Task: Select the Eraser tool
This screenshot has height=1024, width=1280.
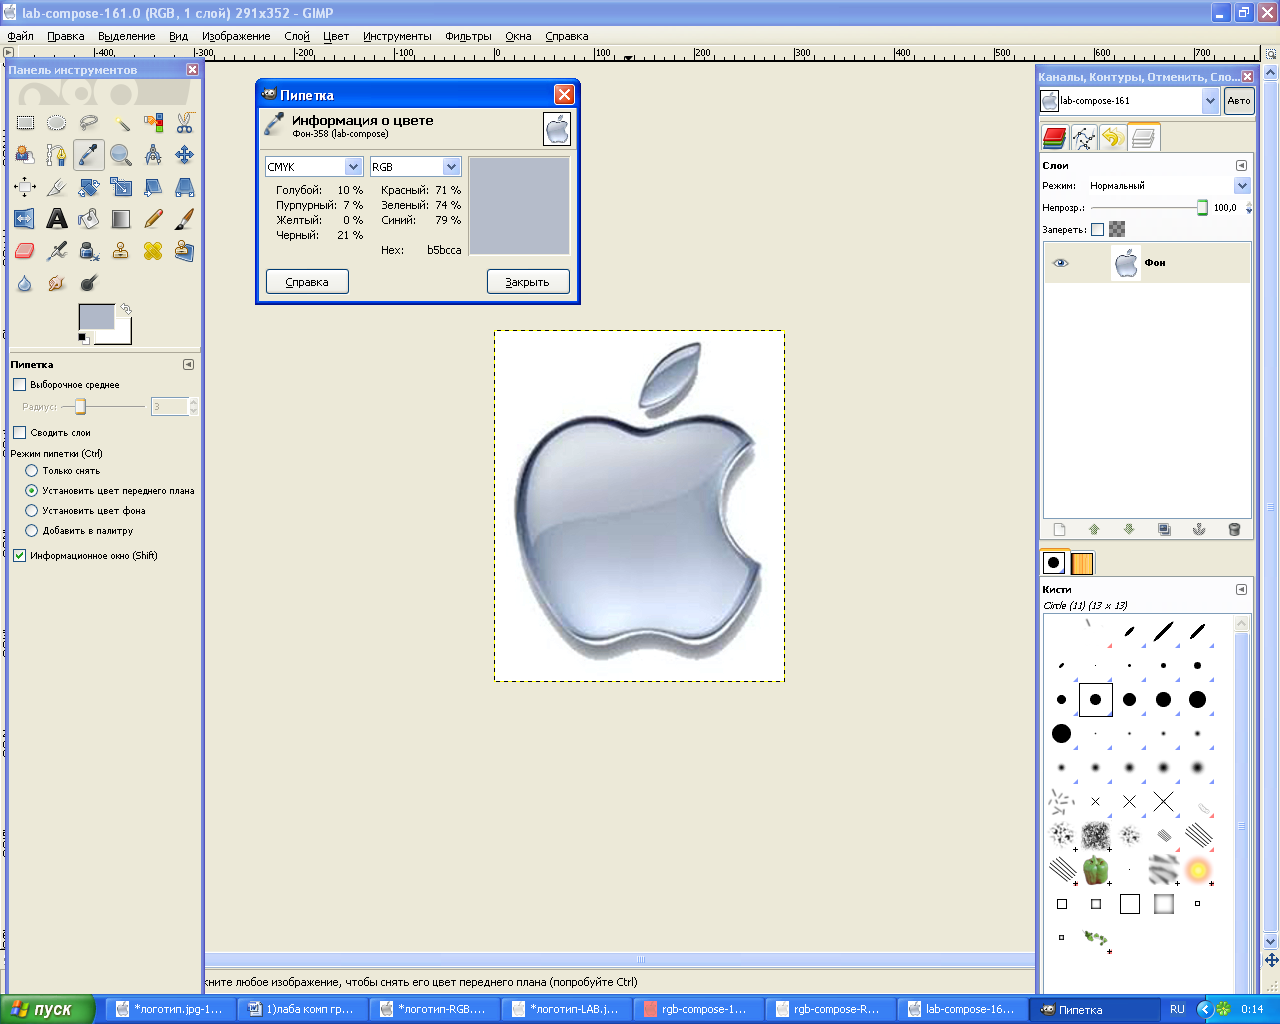Action: click(25, 251)
